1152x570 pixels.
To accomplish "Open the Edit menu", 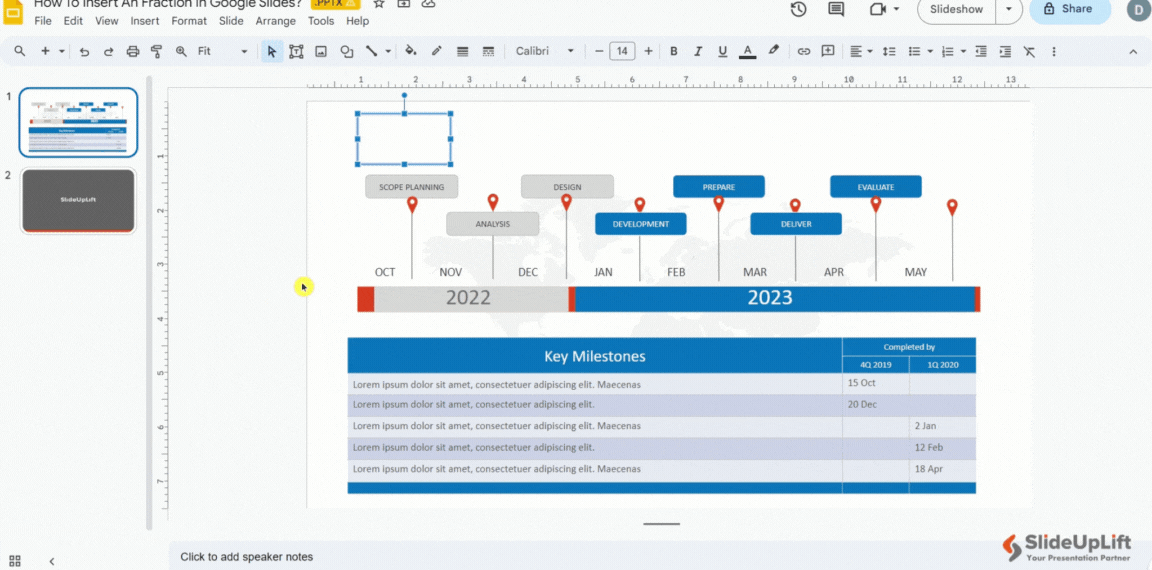I will click(x=73, y=21).
